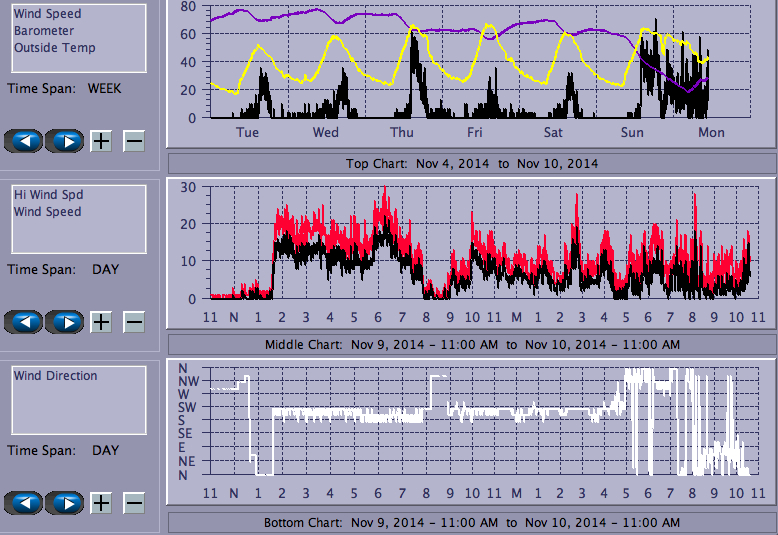This screenshot has height=535, width=778.
Task: Click the Top Chart date range bar
Action: [472, 163]
